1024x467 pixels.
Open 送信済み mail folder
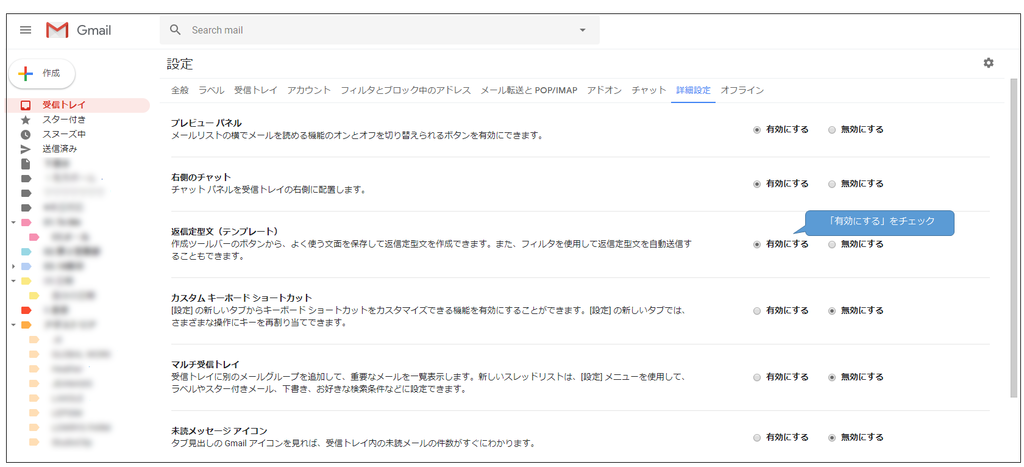pyautogui.click(x=60, y=149)
